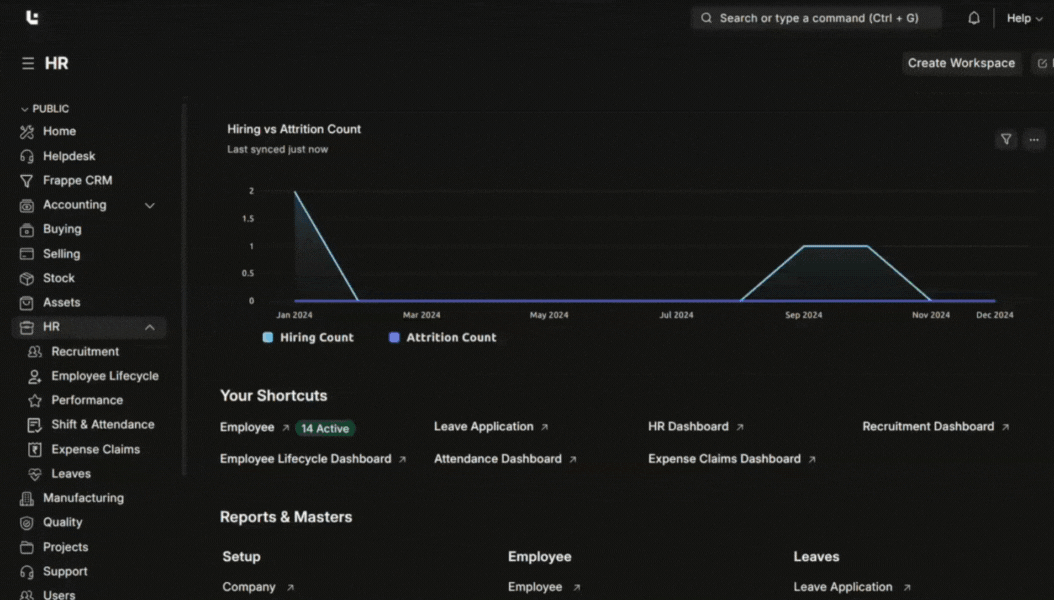Open the Leave Application shortcut

484,427
